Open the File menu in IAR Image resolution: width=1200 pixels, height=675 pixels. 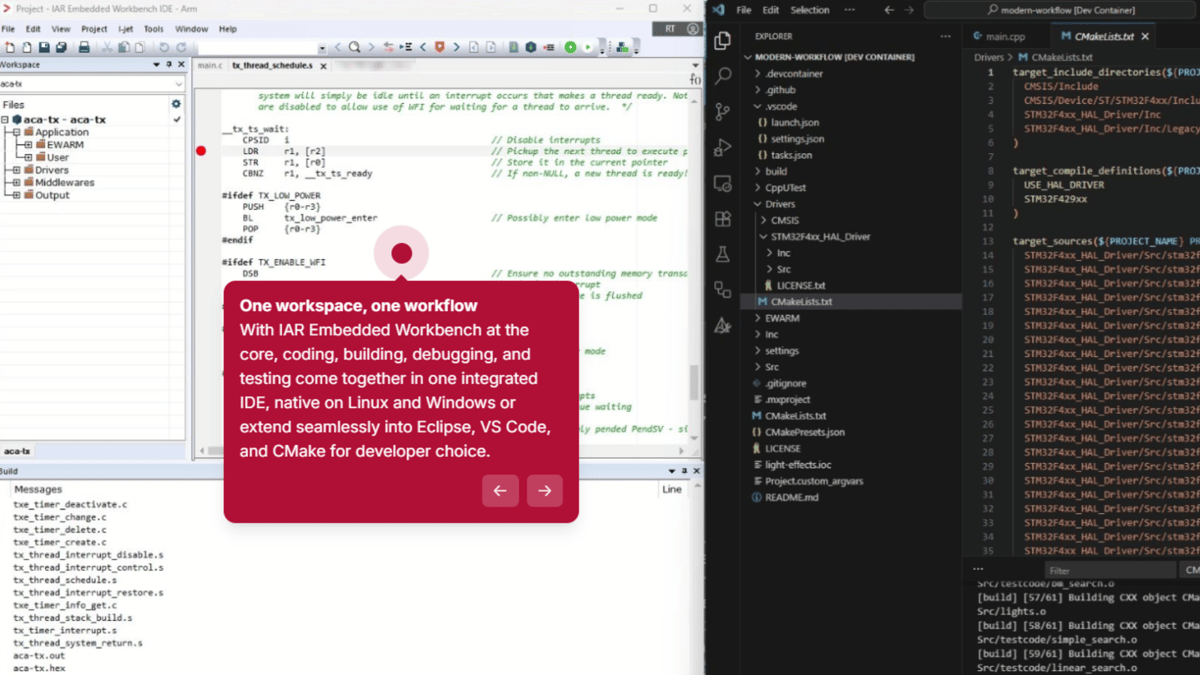(x=8, y=29)
